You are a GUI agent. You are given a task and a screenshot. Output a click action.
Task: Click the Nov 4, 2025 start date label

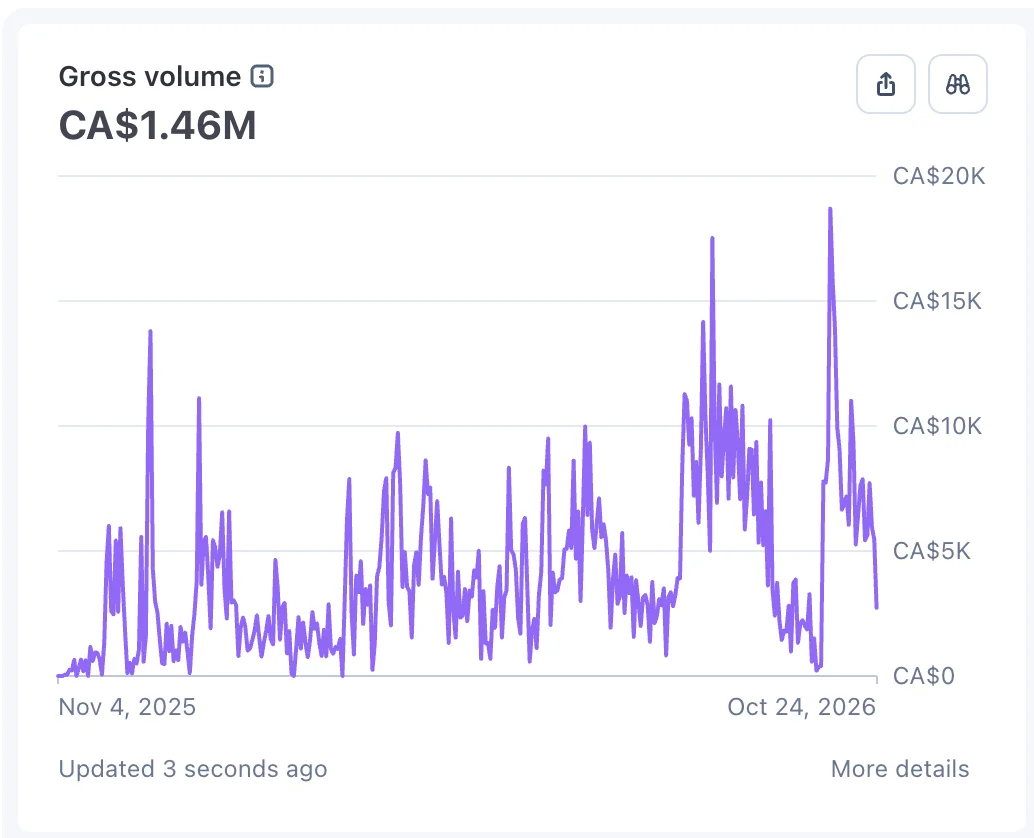pos(127,707)
